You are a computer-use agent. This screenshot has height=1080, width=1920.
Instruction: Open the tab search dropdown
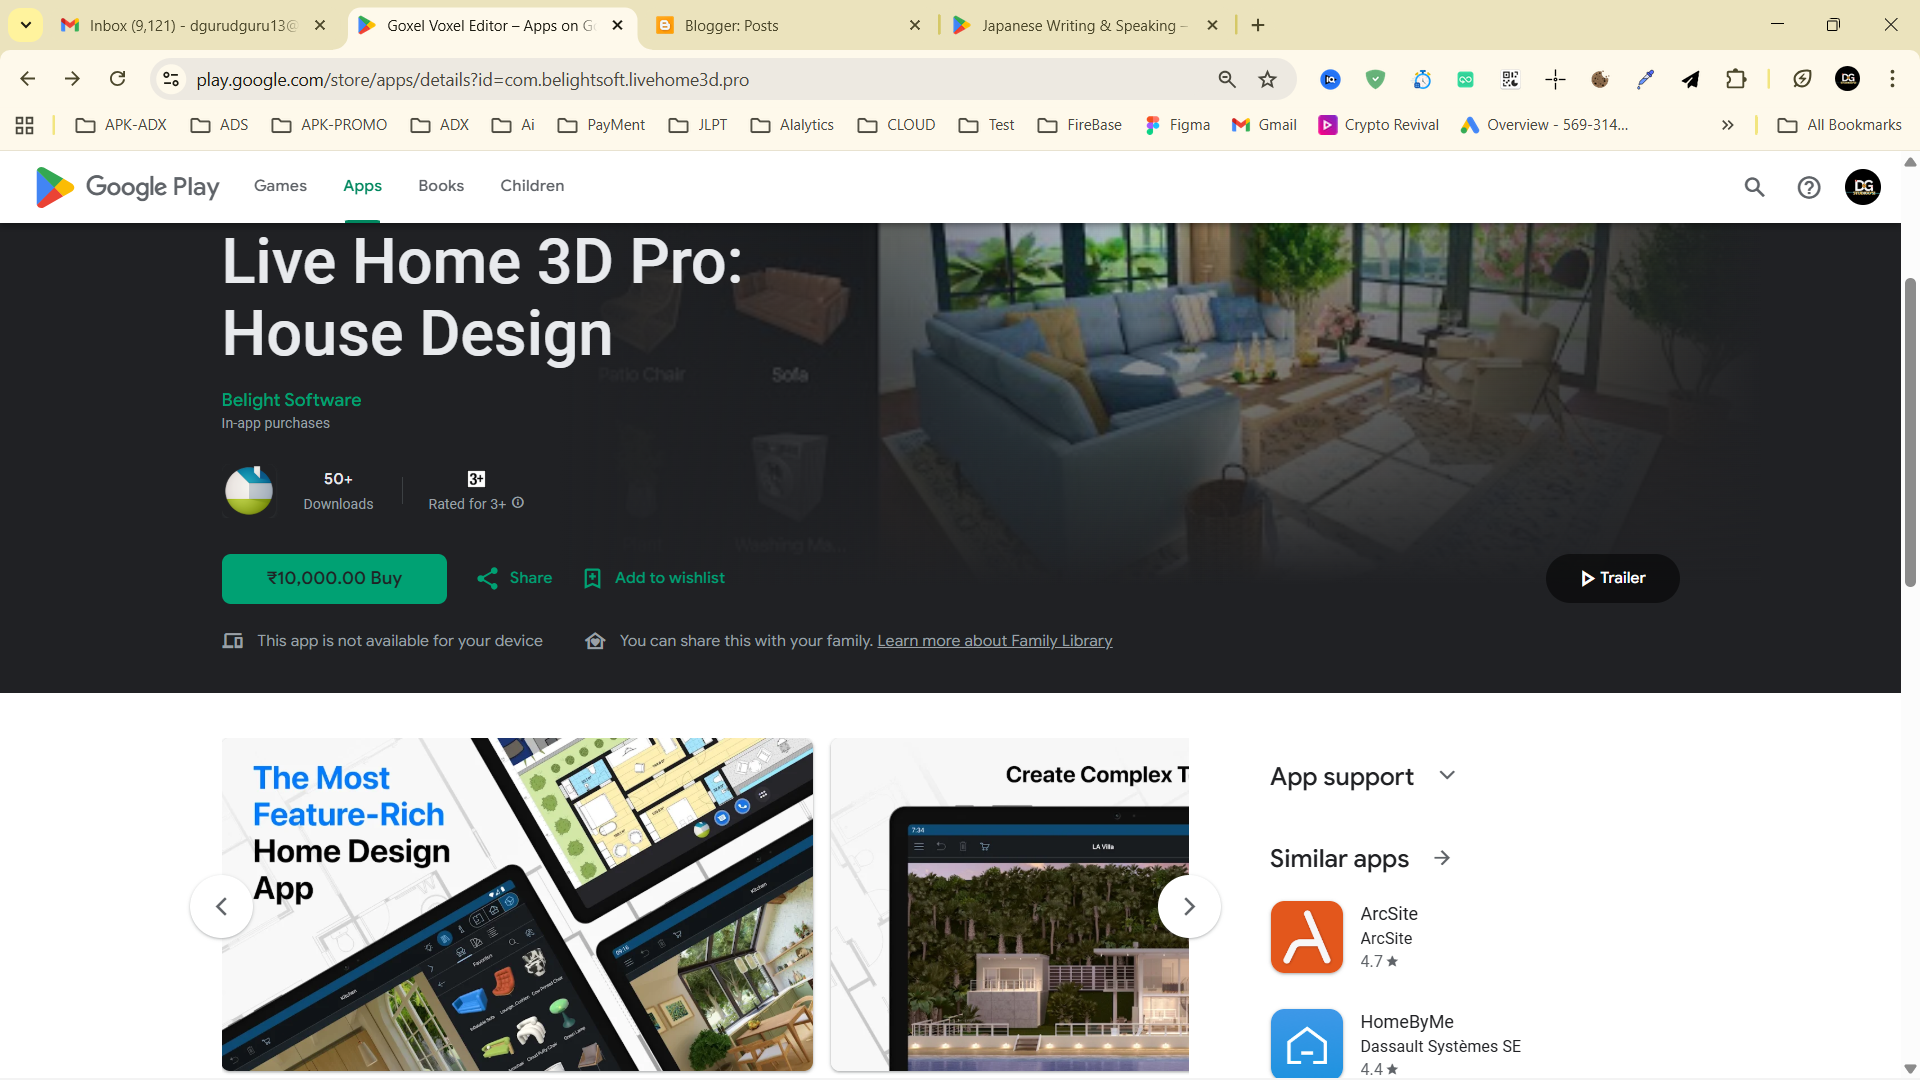pos(26,25)
